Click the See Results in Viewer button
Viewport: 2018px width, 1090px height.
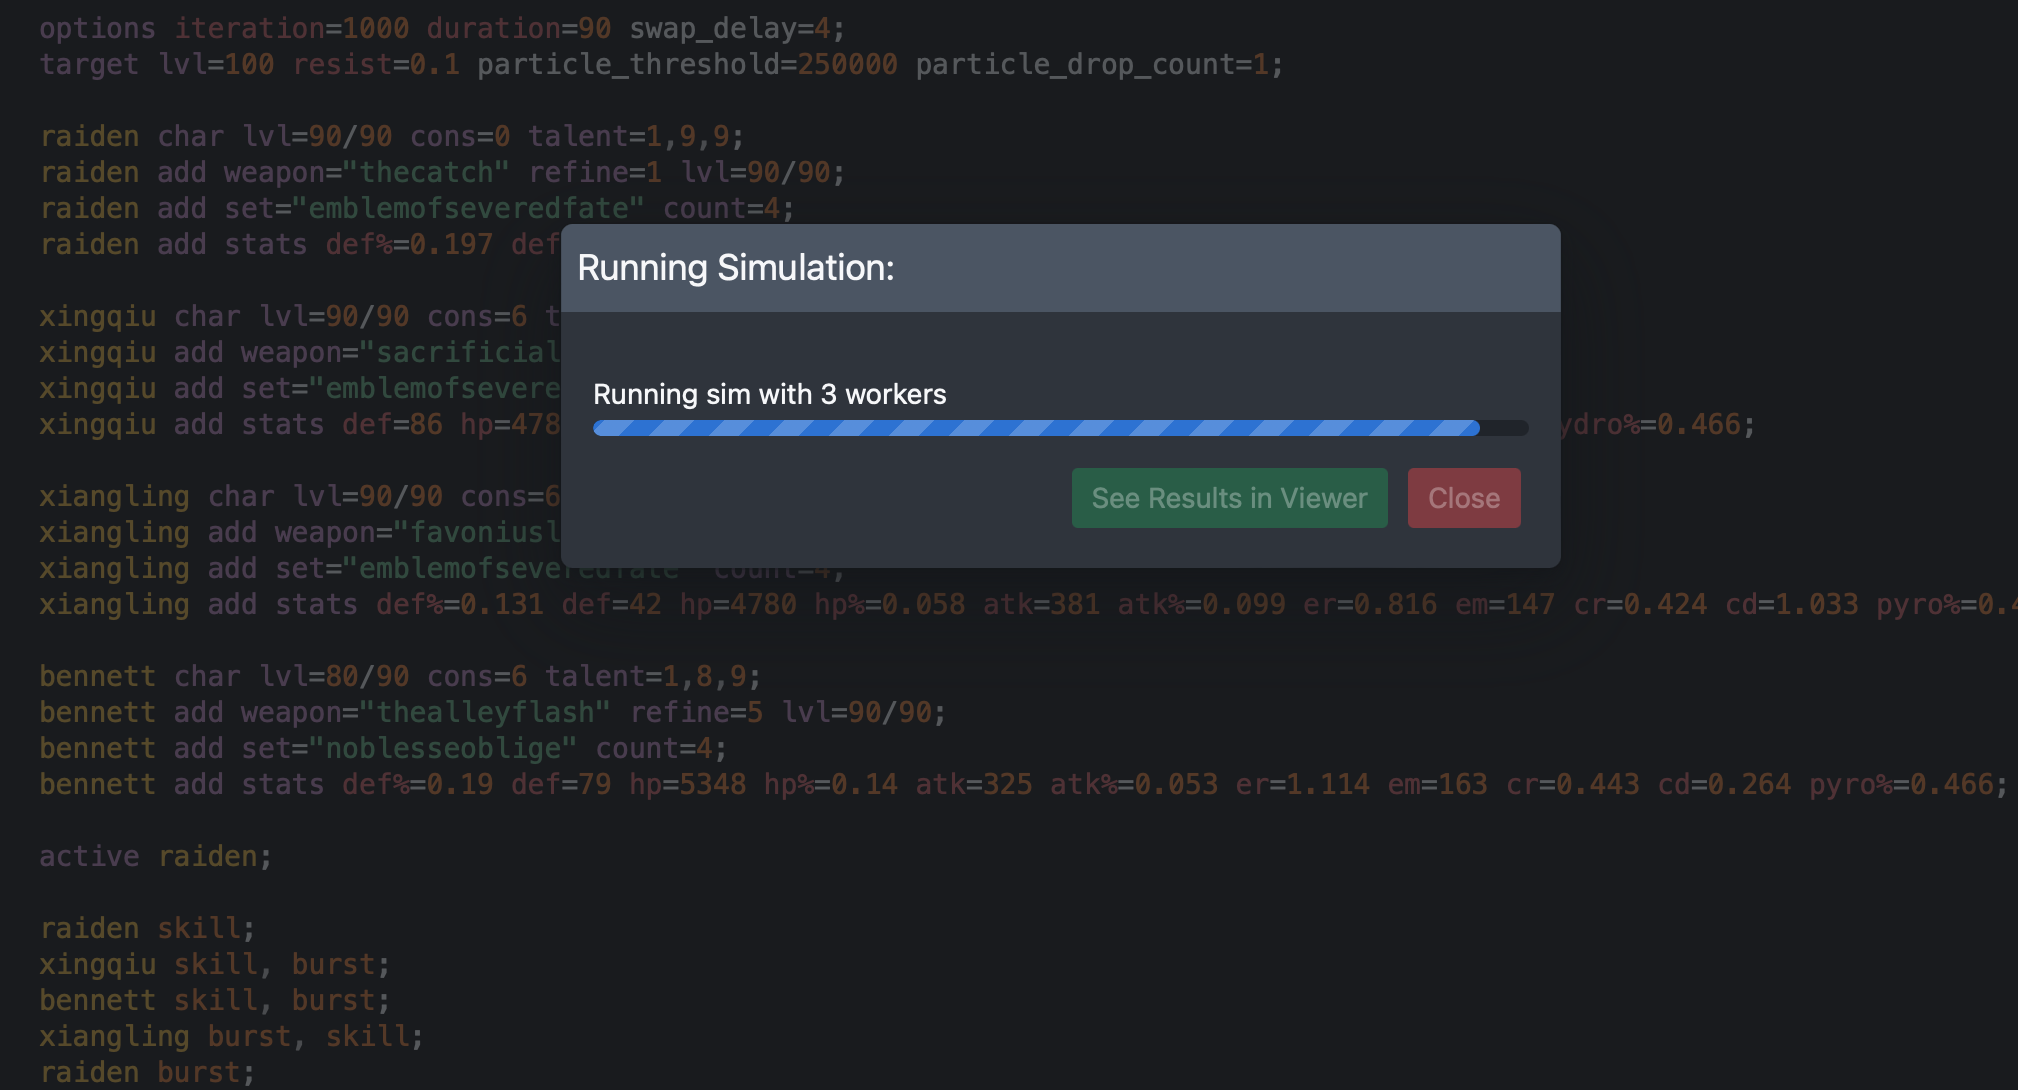(1229, 498)
